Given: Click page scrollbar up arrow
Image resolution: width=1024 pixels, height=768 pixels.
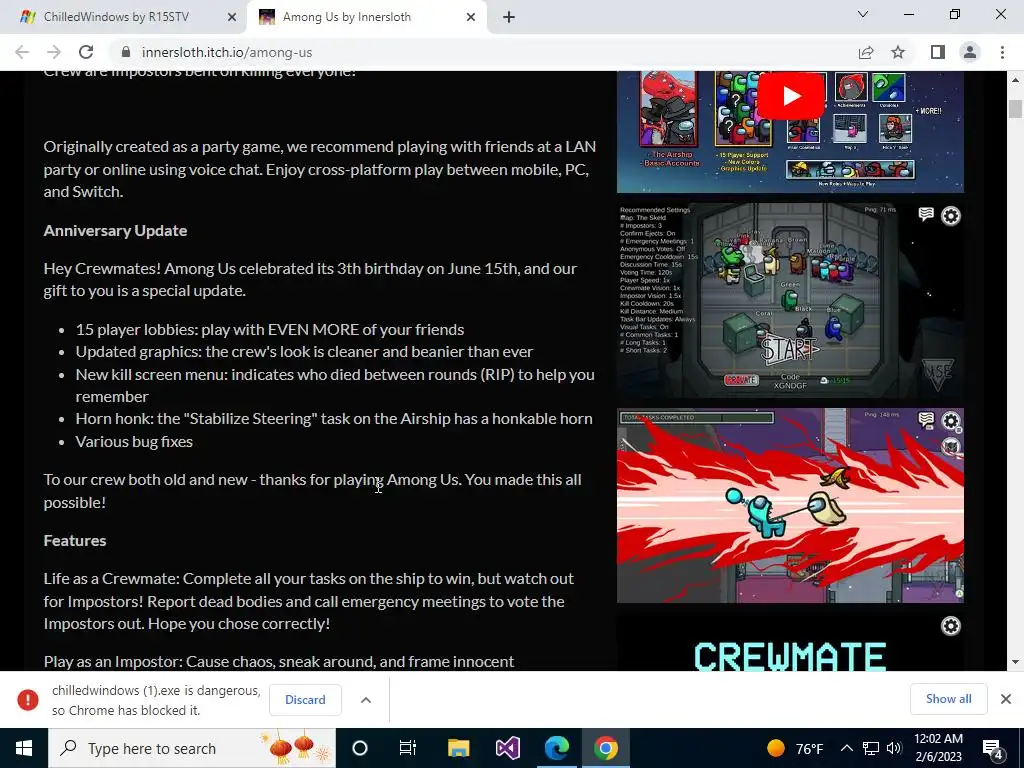Looking at the screenshot, I should 1016,80.
